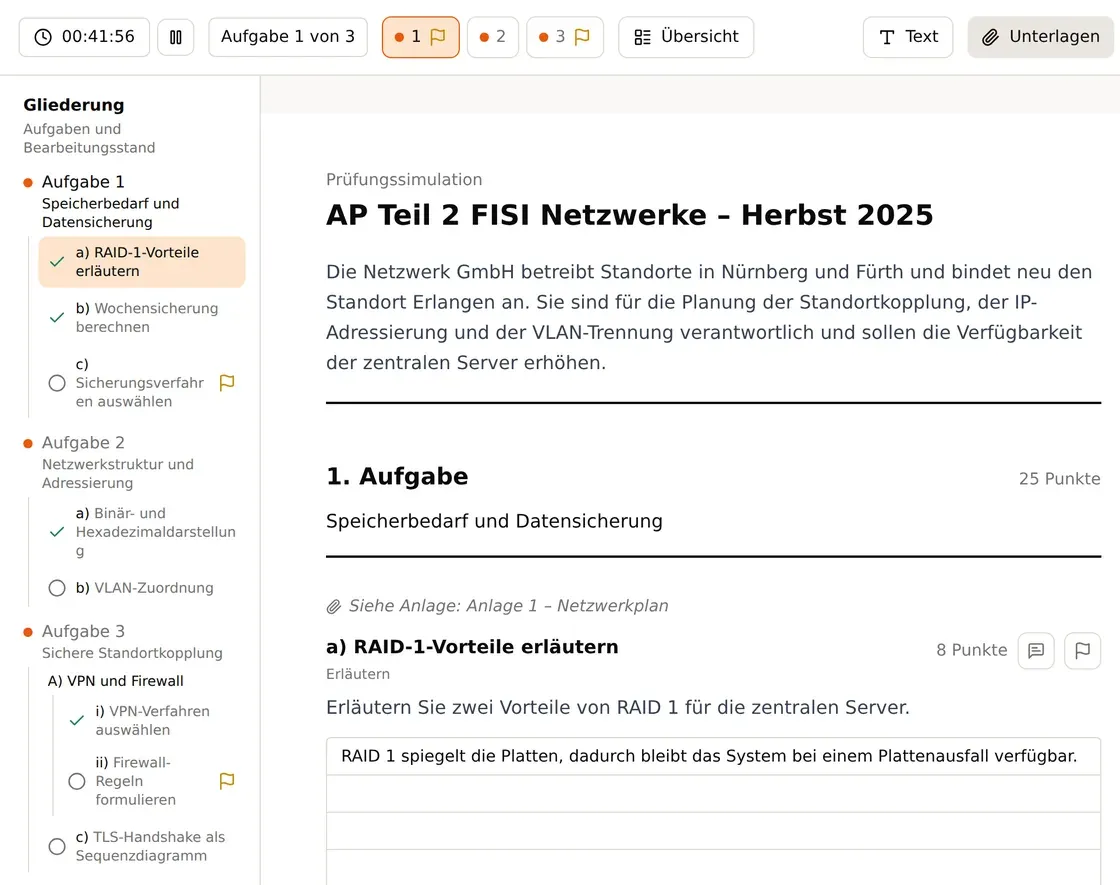Click the heading 'AP Teil 2 FISI Netzwerke – Herbst 2025'
Viewport: 1120px width, 885px height.
[629, 215]
